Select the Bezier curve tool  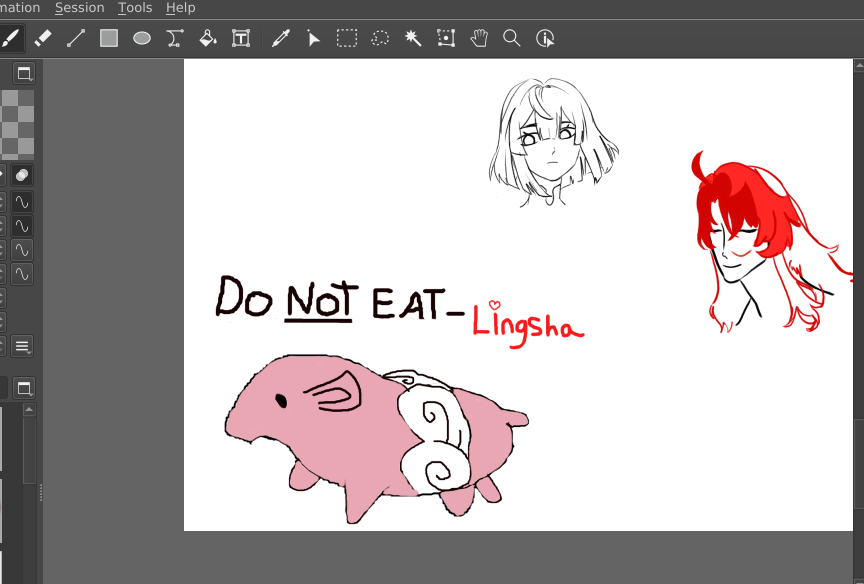click(175, 39)
